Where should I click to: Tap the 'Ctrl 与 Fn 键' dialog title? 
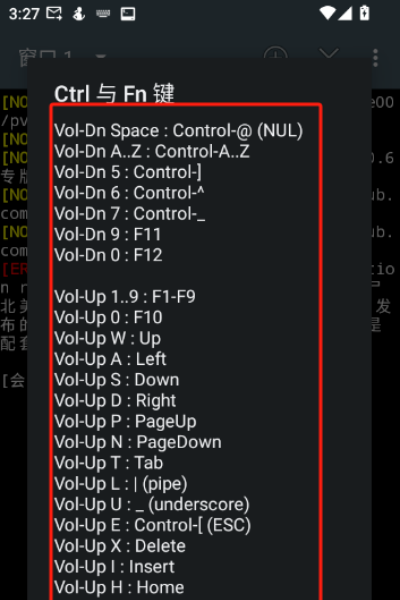pos(114,94)
